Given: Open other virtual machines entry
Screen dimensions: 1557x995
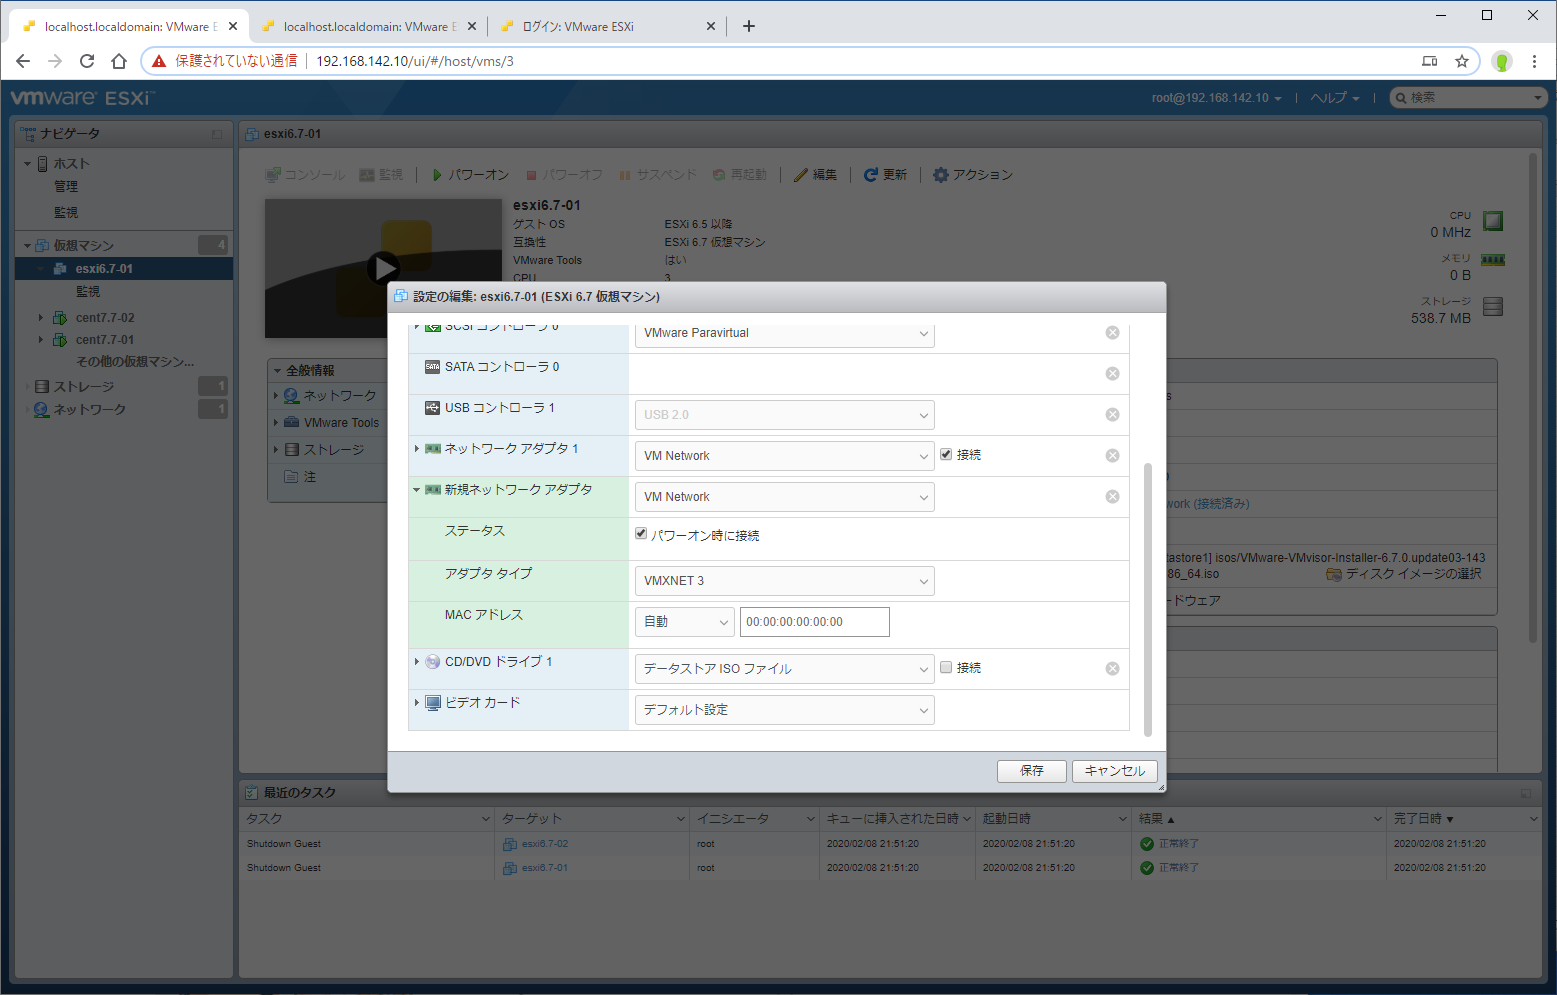Looking at the screenshot, I should point(135,362).
